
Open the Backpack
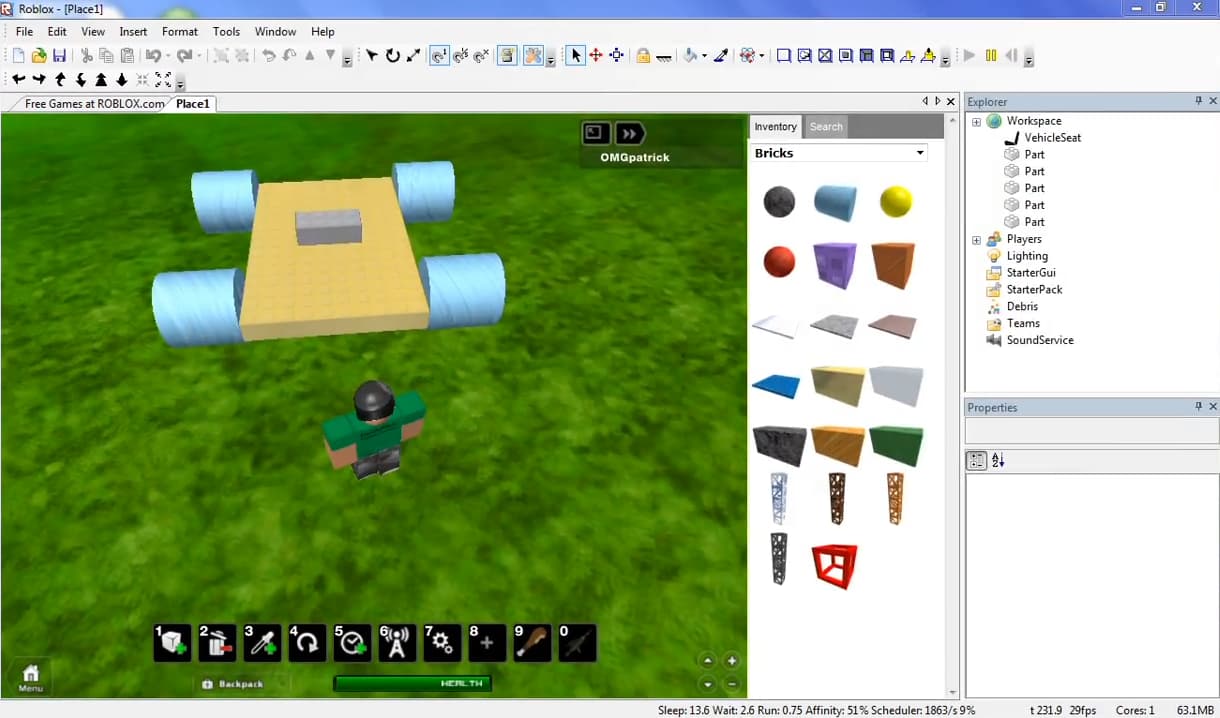[232, 684]
